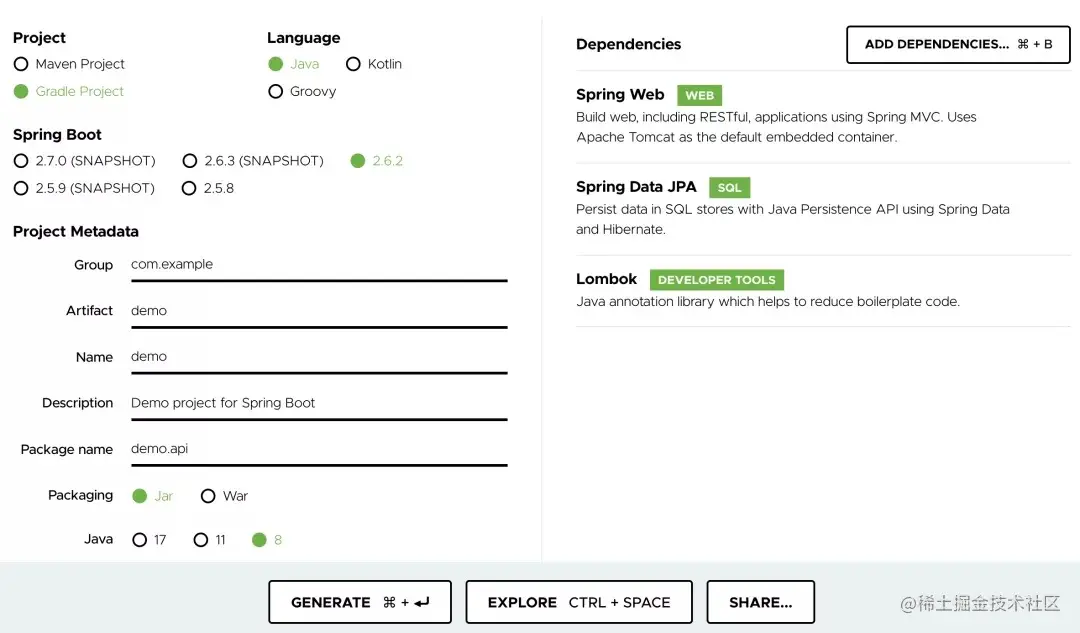This screenshot has width=1080, height=633.
Task: Select Java version 11
Action: pyautogui.click(x=201, y=540)
